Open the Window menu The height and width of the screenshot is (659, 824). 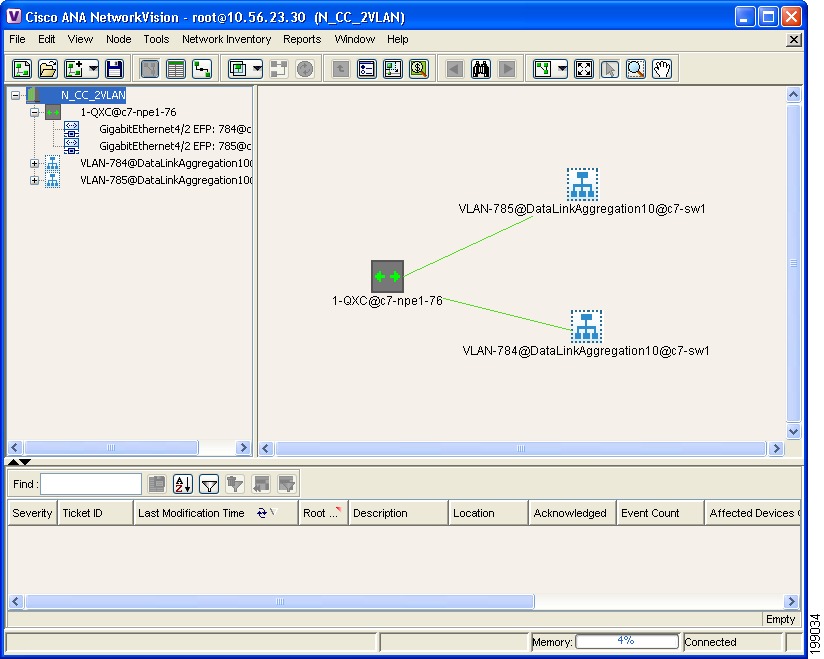coord(355,39)
